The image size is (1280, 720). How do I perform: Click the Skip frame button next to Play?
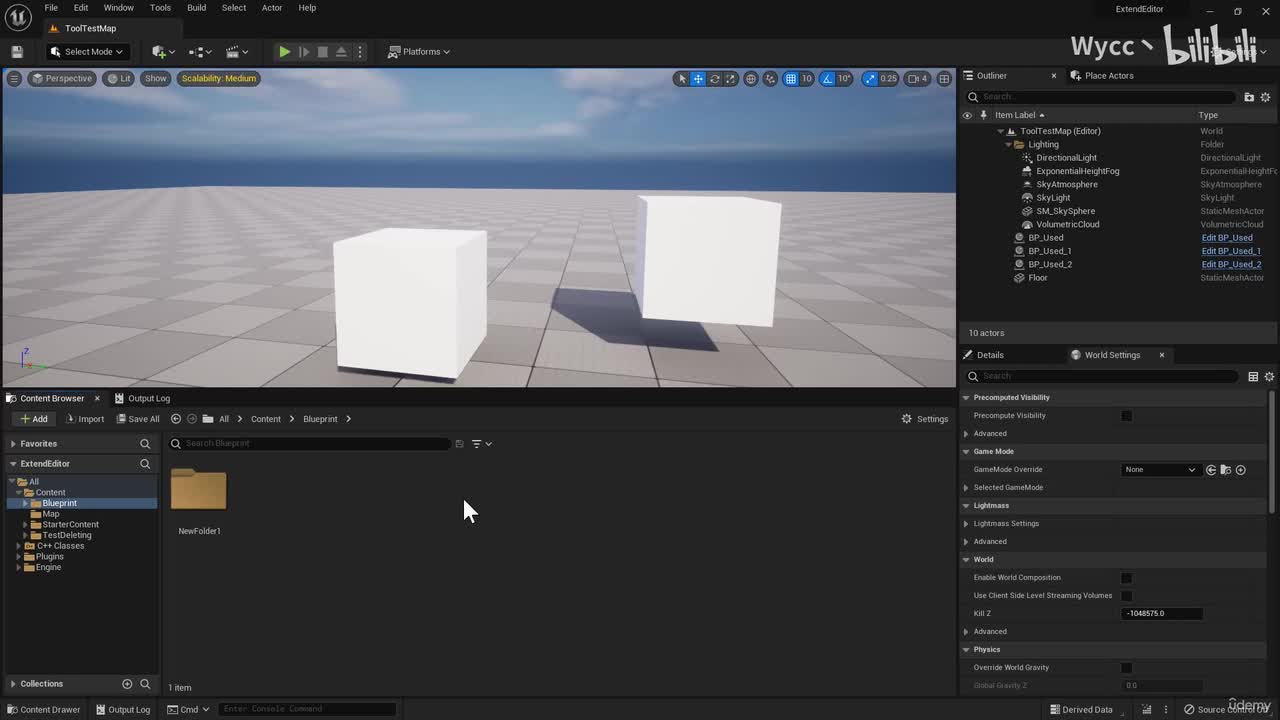304,52
